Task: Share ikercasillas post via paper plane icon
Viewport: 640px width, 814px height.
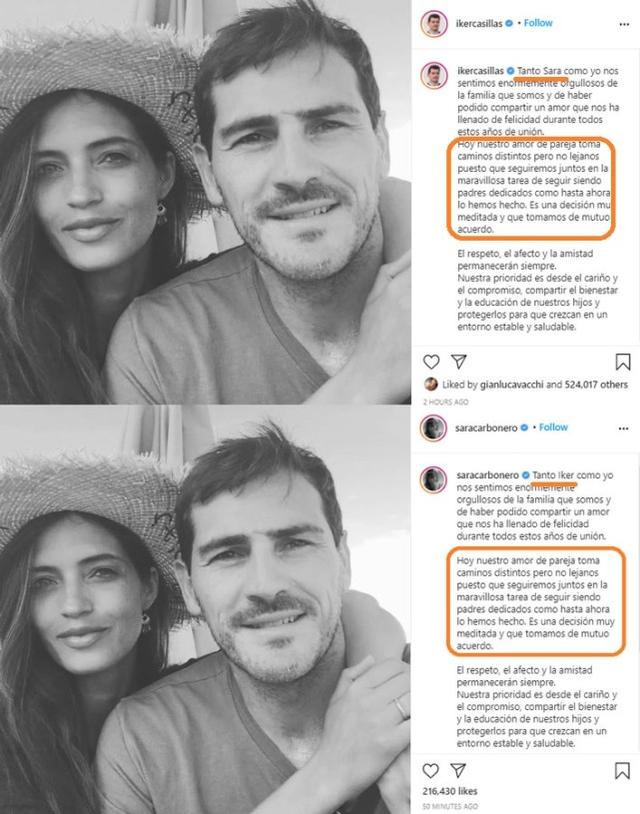Action: pyautogui.click(x=459, y=361)
